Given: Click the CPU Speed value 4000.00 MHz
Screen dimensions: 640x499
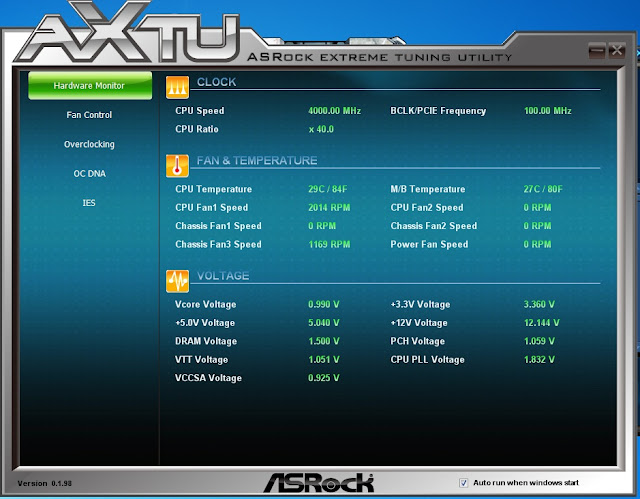Looking at the screenshot, I should (x=335, y=111).
